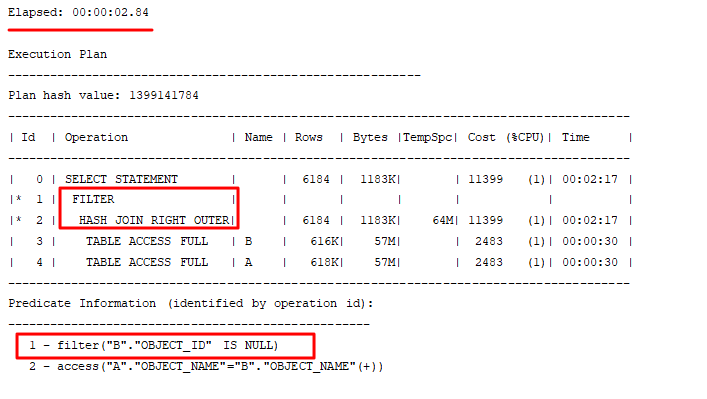The width and height of the screenshot is (707, 399).
Task: Click Id 4 in the plan table
Action: tap(39, 262)
